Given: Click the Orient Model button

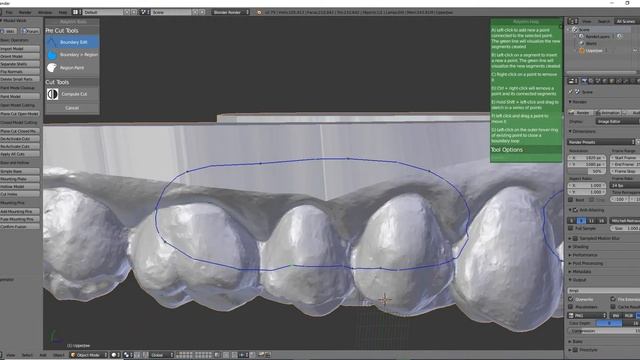Looking at the screenshot, I should (20, 56).
